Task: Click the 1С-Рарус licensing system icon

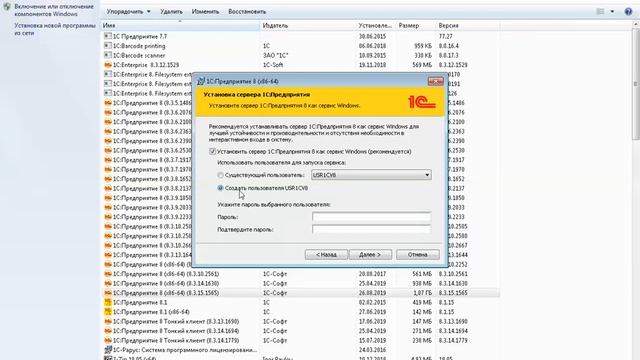Action: click(108, 350)
